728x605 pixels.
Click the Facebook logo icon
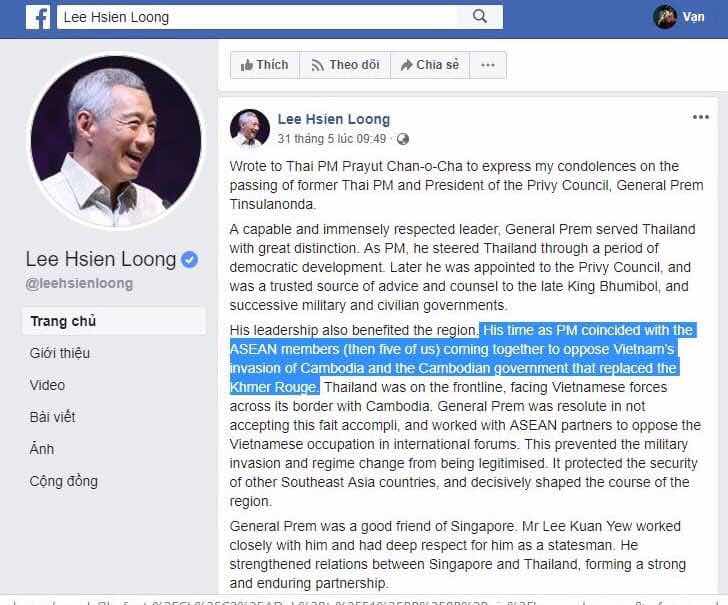(38, 18)
